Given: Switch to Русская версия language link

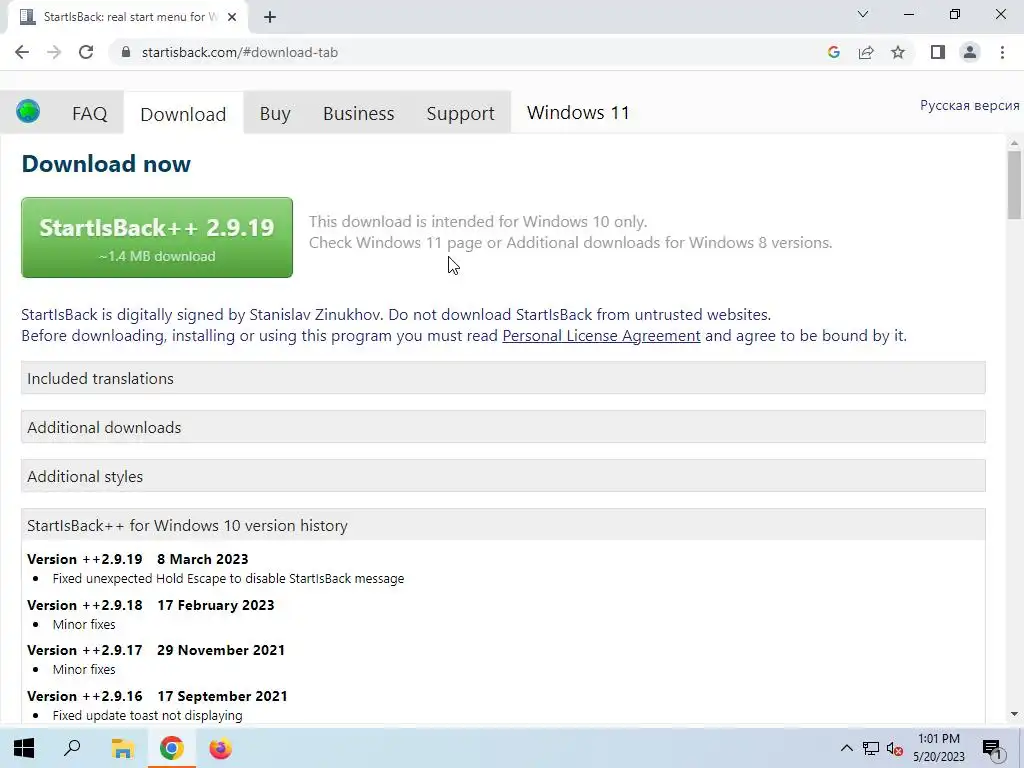Looking at the screenshot, I should (x=969, y=105).
